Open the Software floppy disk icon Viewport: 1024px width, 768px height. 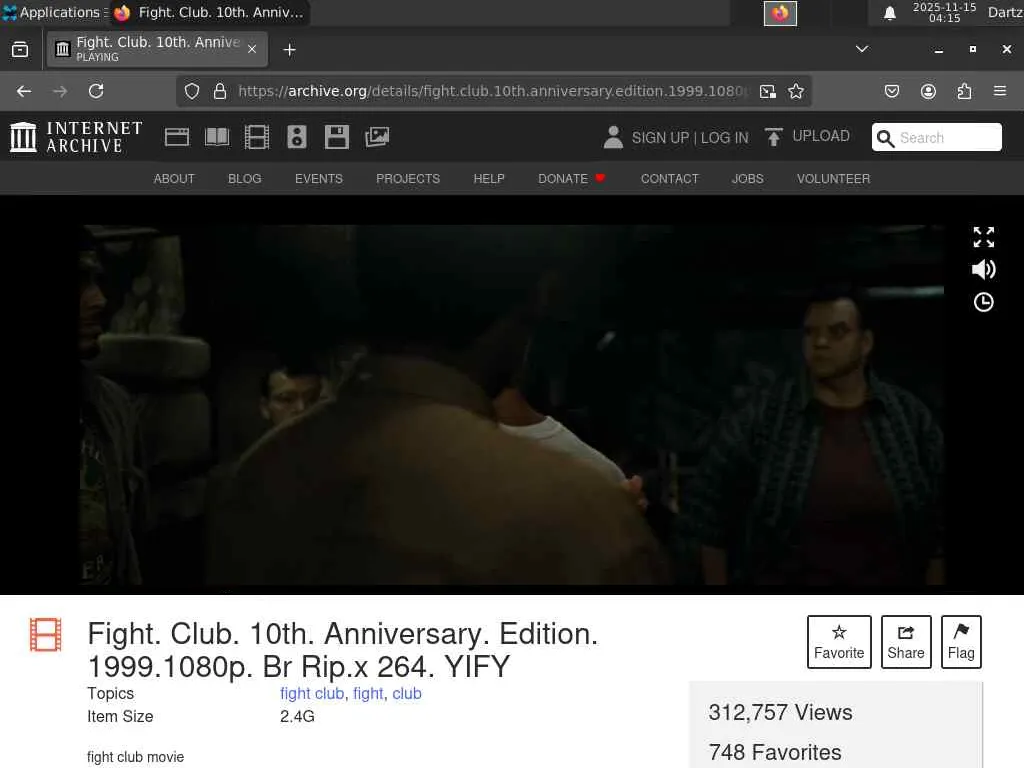pos(337,137)
